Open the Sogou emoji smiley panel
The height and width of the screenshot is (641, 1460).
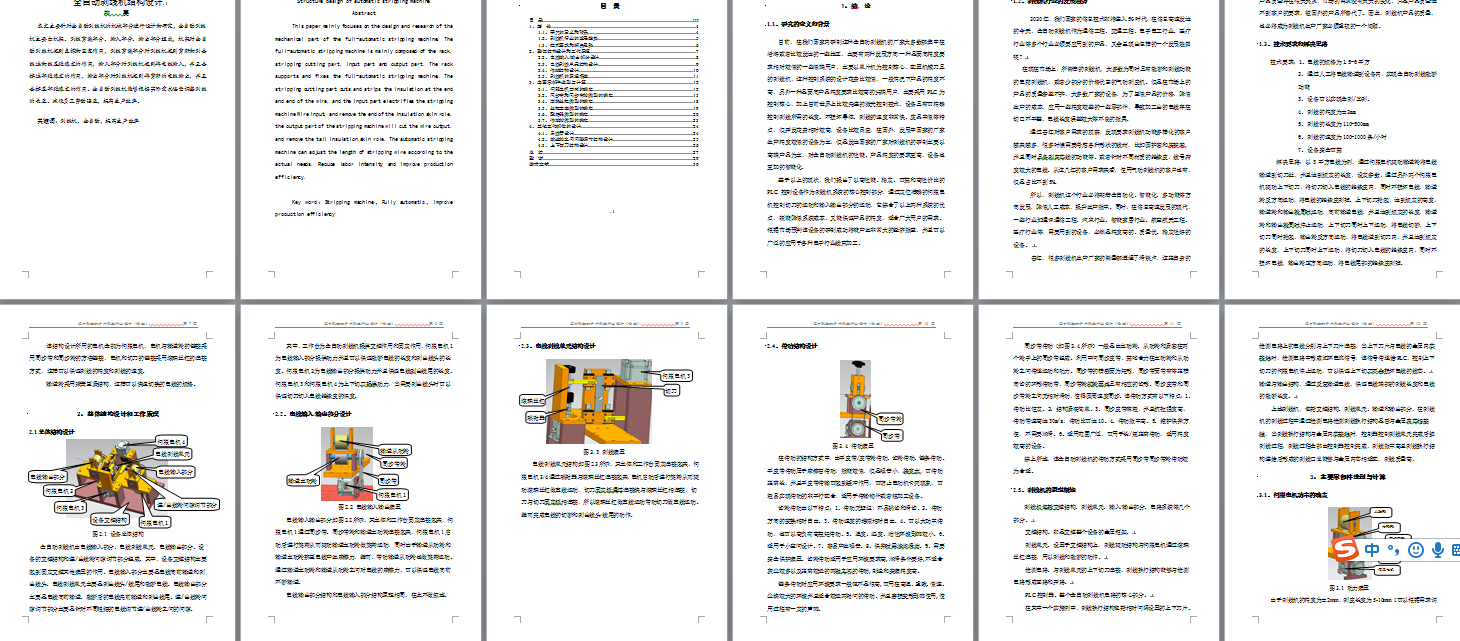(1416, 550)
